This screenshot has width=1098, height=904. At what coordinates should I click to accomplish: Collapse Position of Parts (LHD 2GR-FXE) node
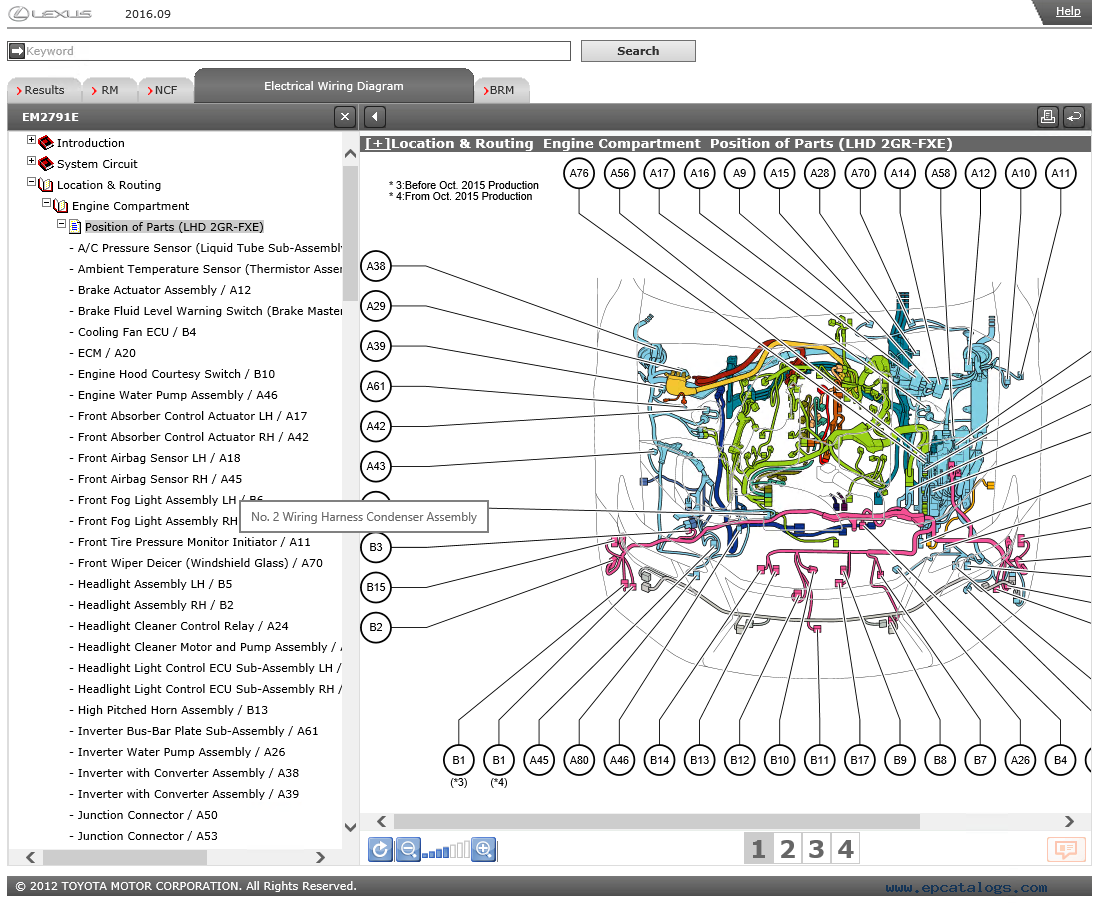(x=62, y=224)
